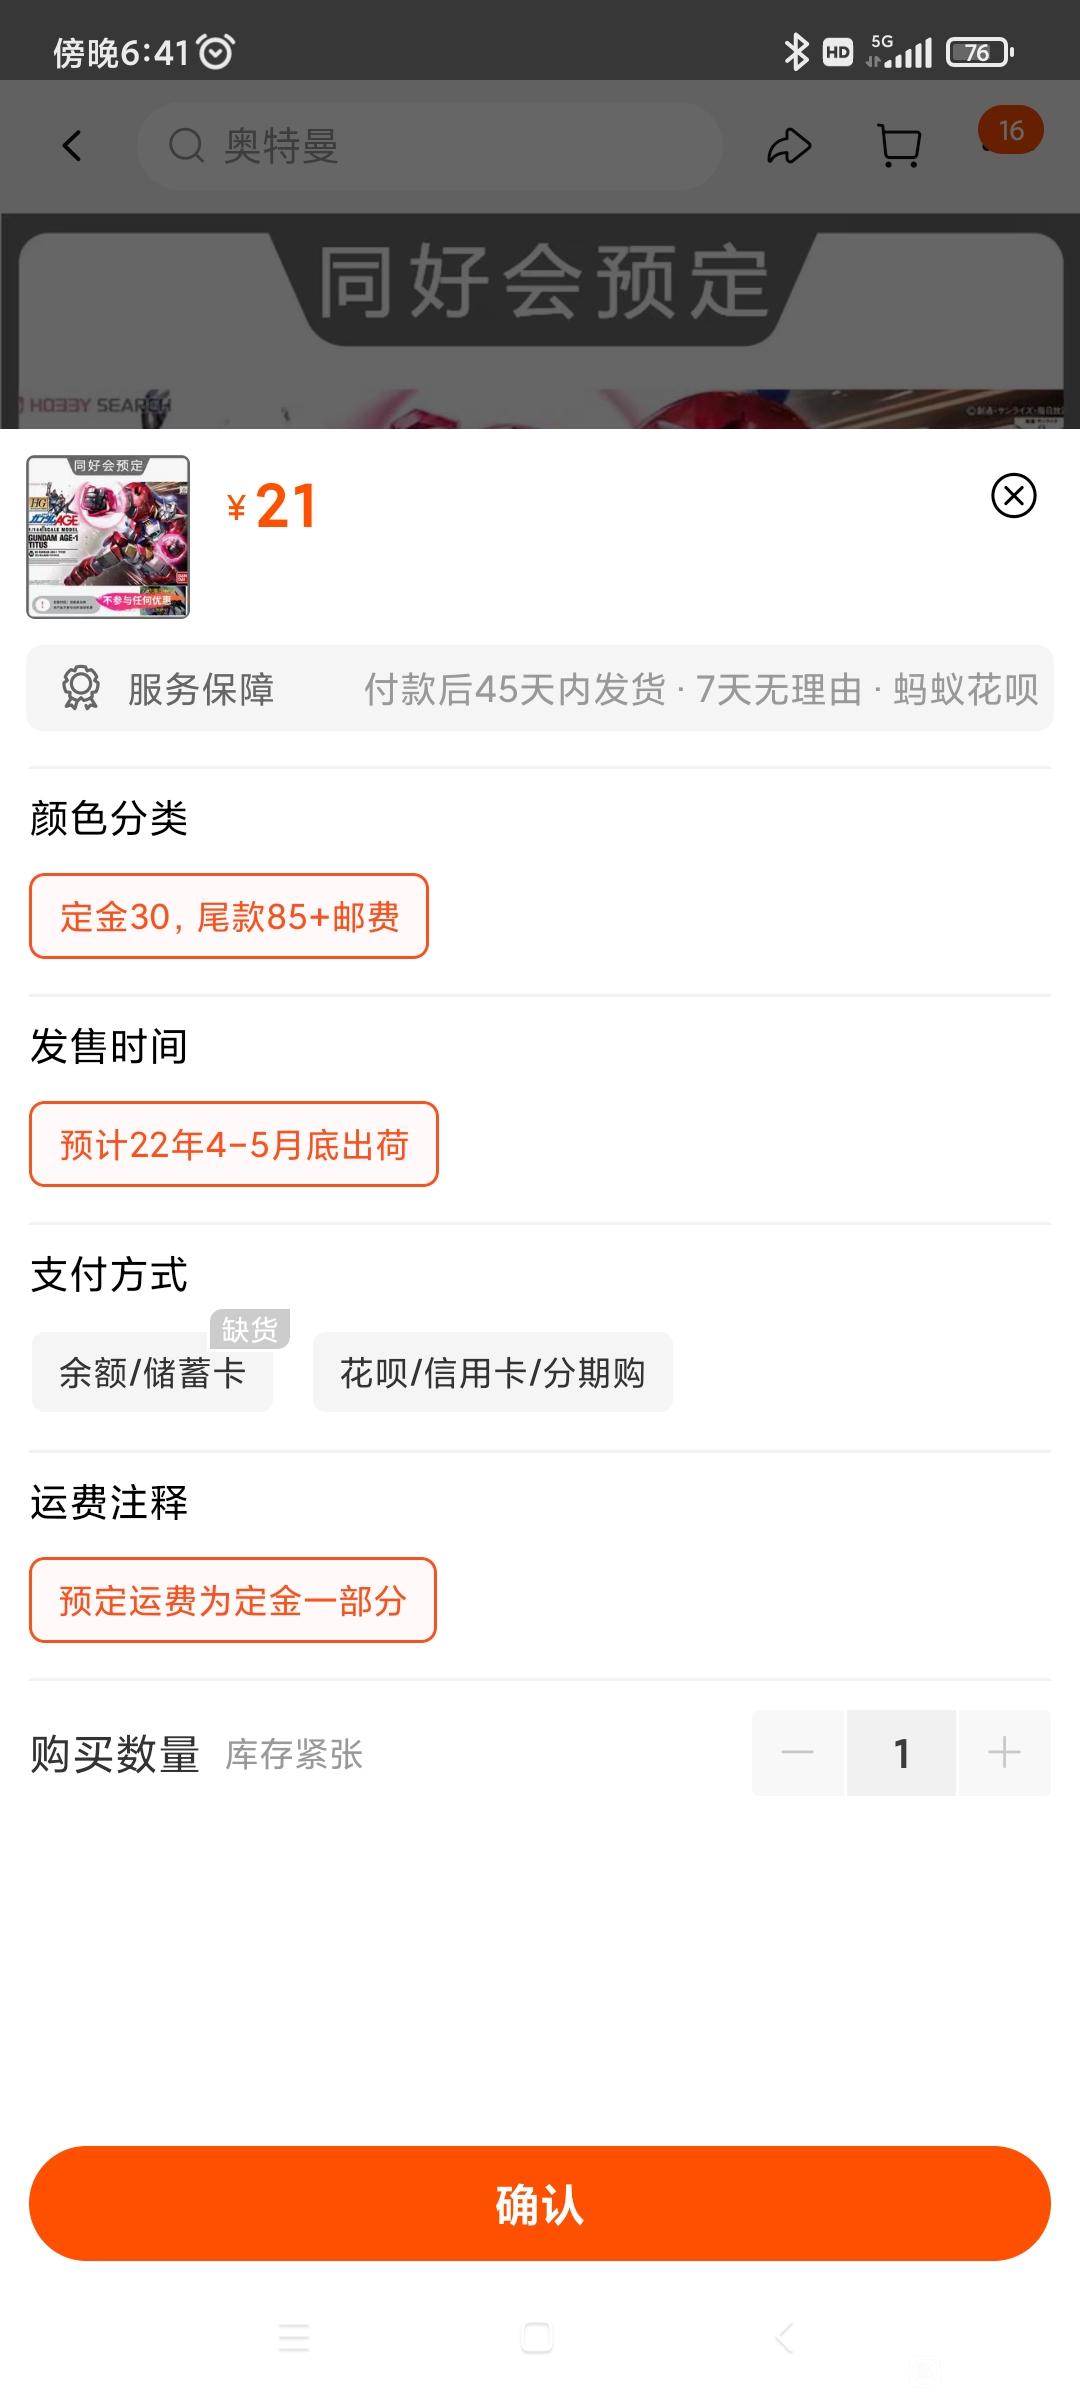
Task: Select 预定运费为定金一部分 shipping note
Action: (233, 1600)
